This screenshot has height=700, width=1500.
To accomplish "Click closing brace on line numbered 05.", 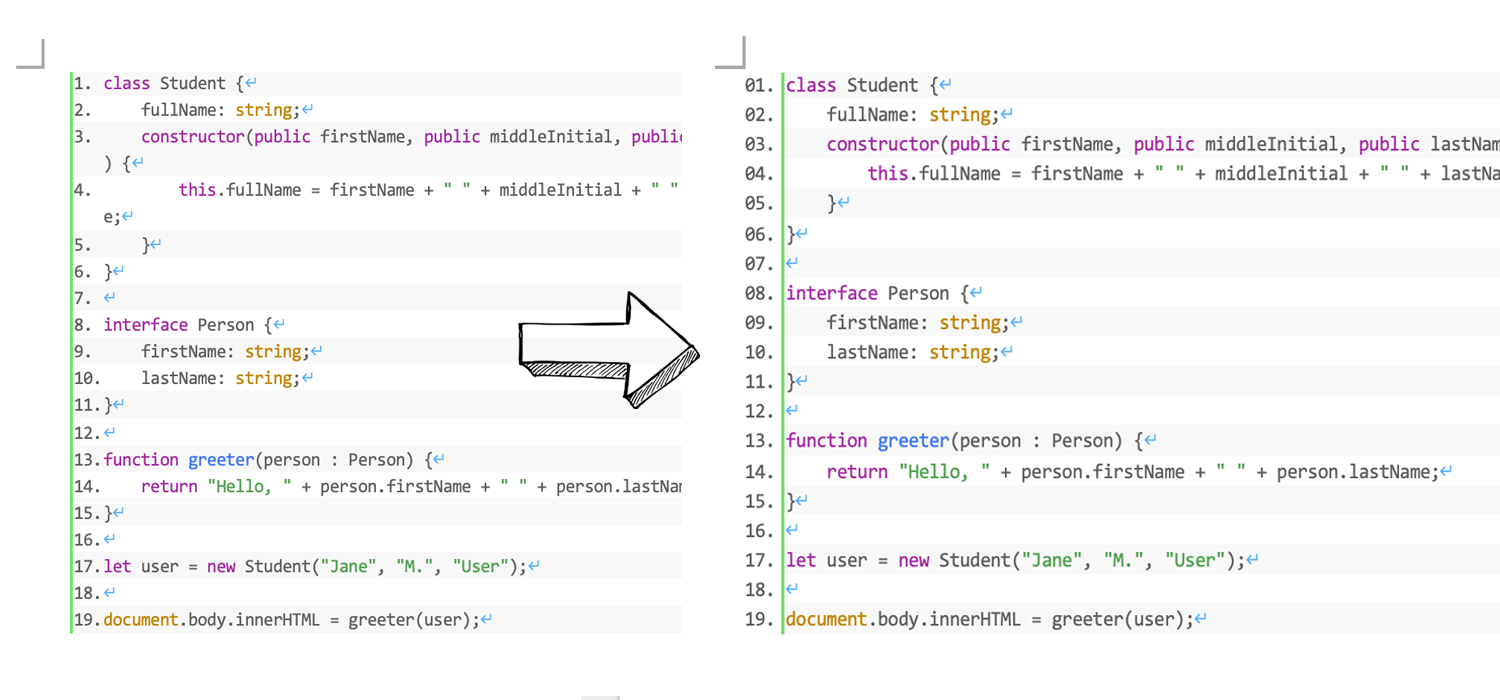I will click(x=832, y=204).
